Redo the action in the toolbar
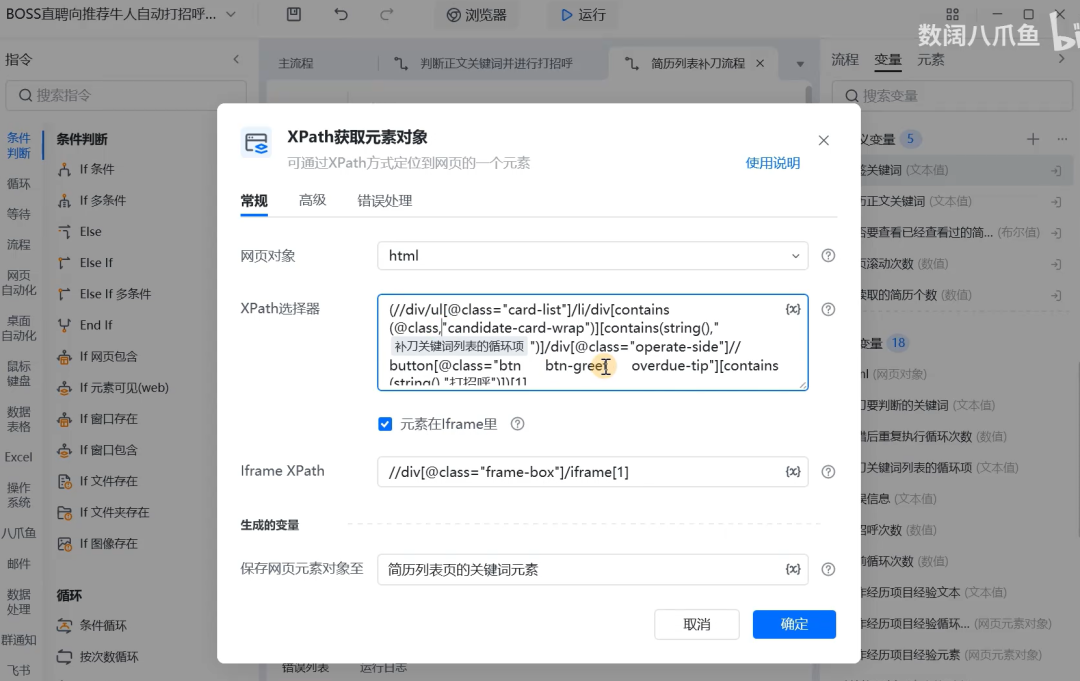 click(386, 14)
